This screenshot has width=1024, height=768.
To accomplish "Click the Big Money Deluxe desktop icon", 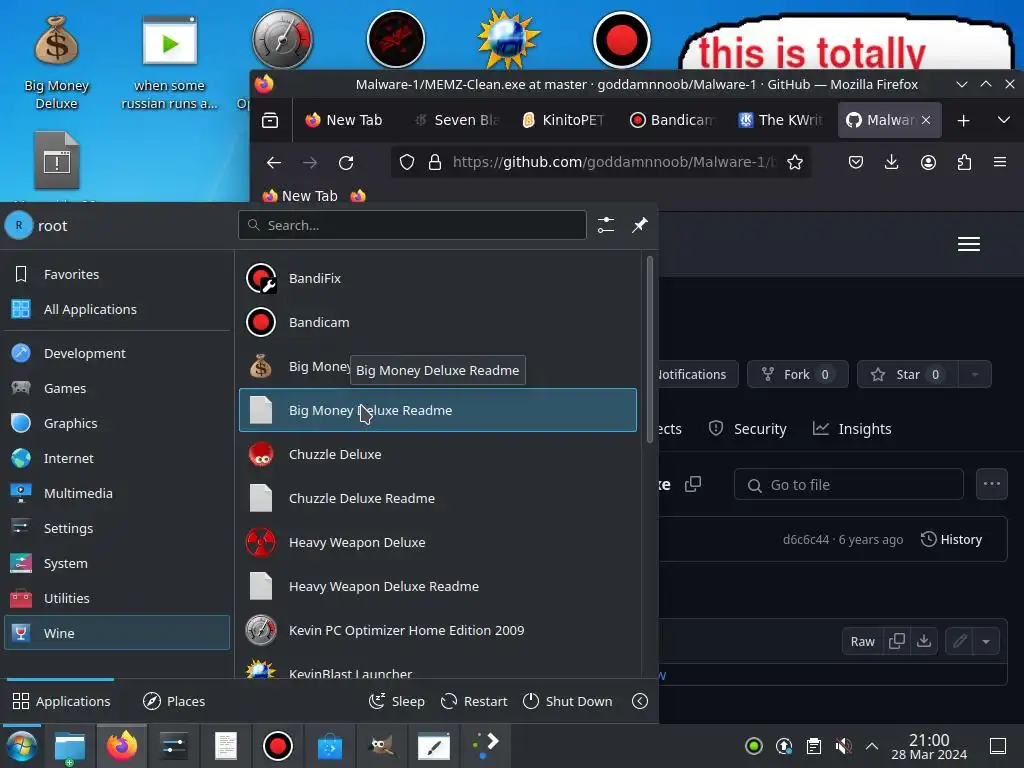I will [56, 63].
